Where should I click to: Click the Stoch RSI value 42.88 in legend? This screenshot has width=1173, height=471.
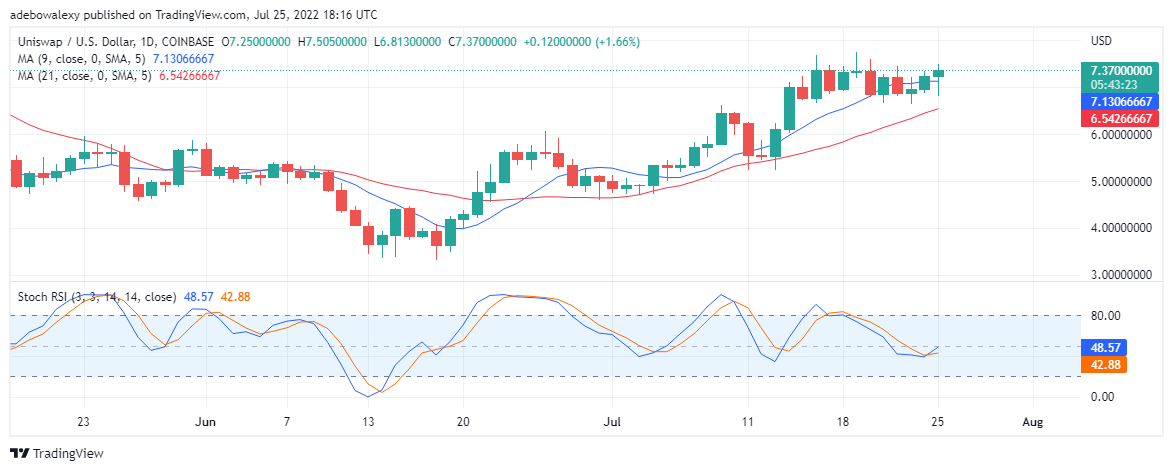tap(234, 297)
